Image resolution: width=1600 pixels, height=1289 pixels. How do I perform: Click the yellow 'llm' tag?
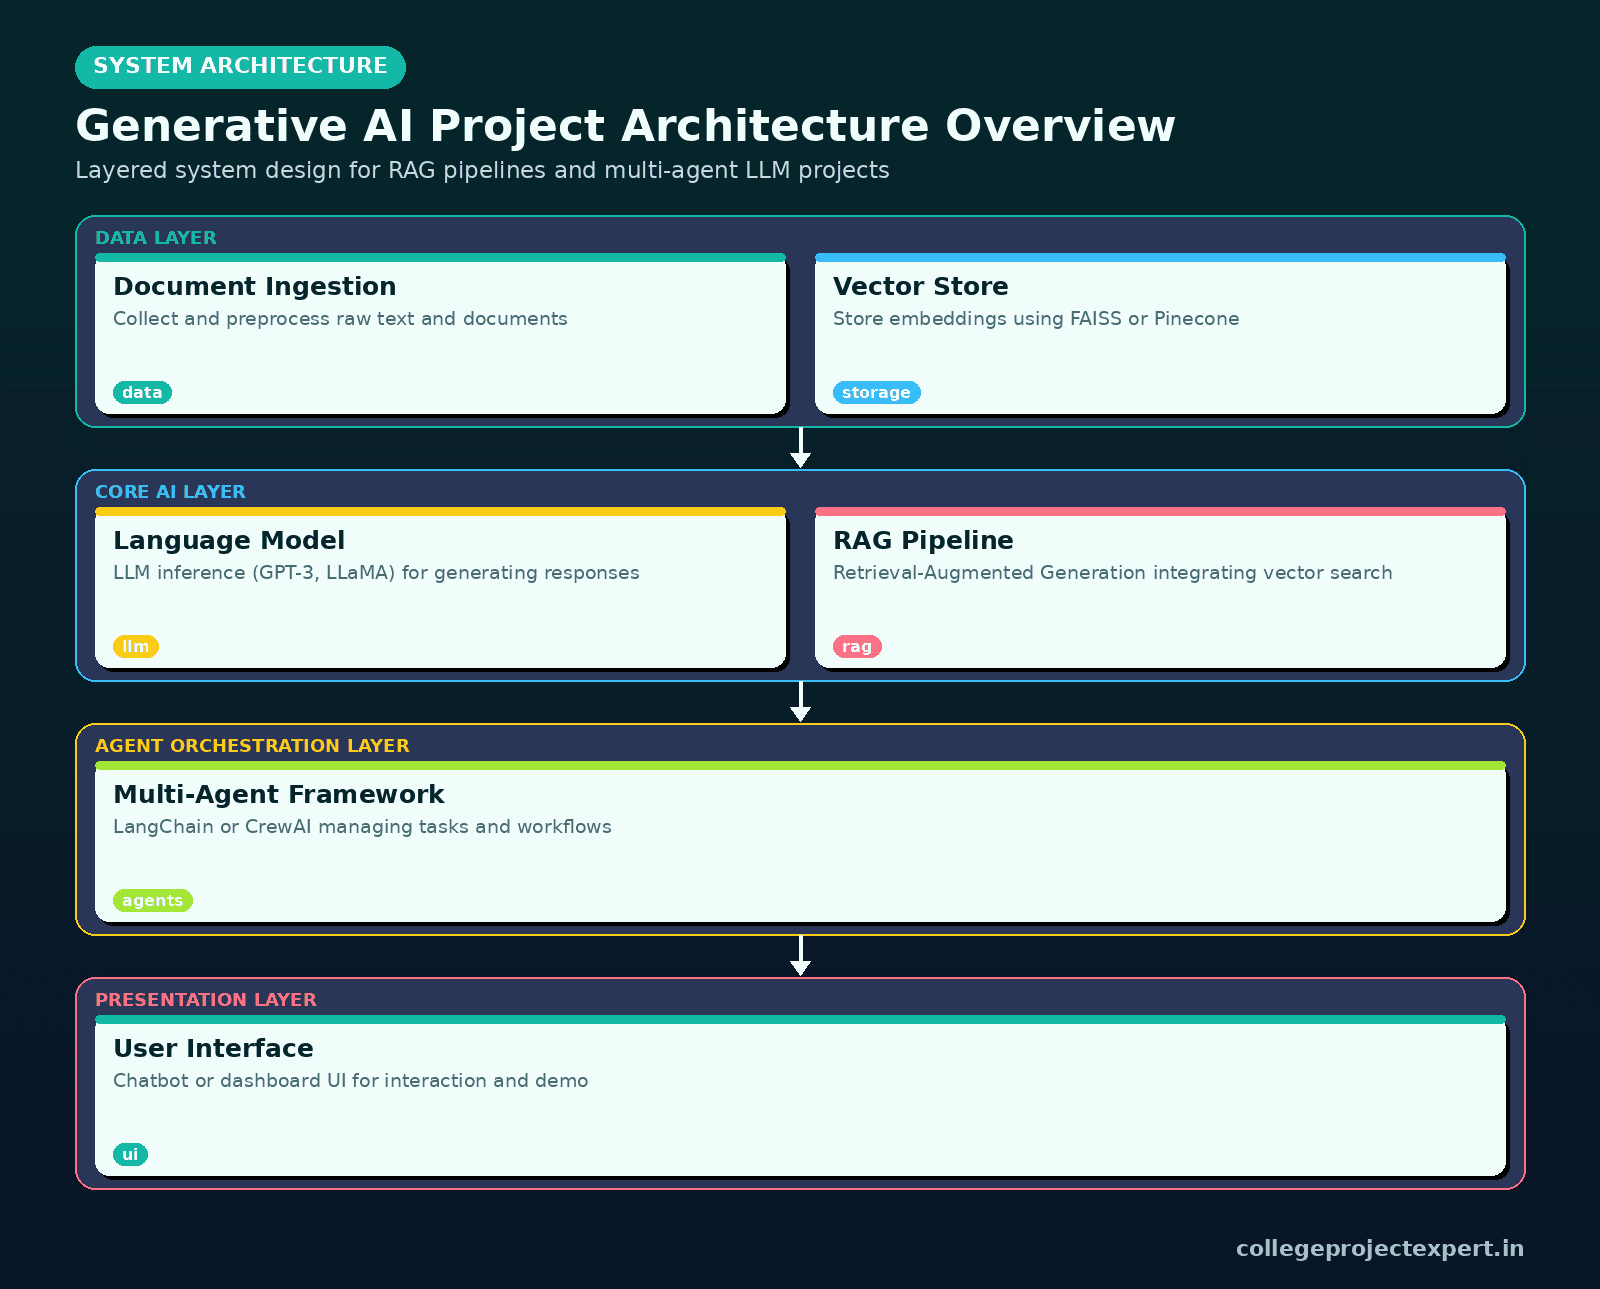pos(136,647)
